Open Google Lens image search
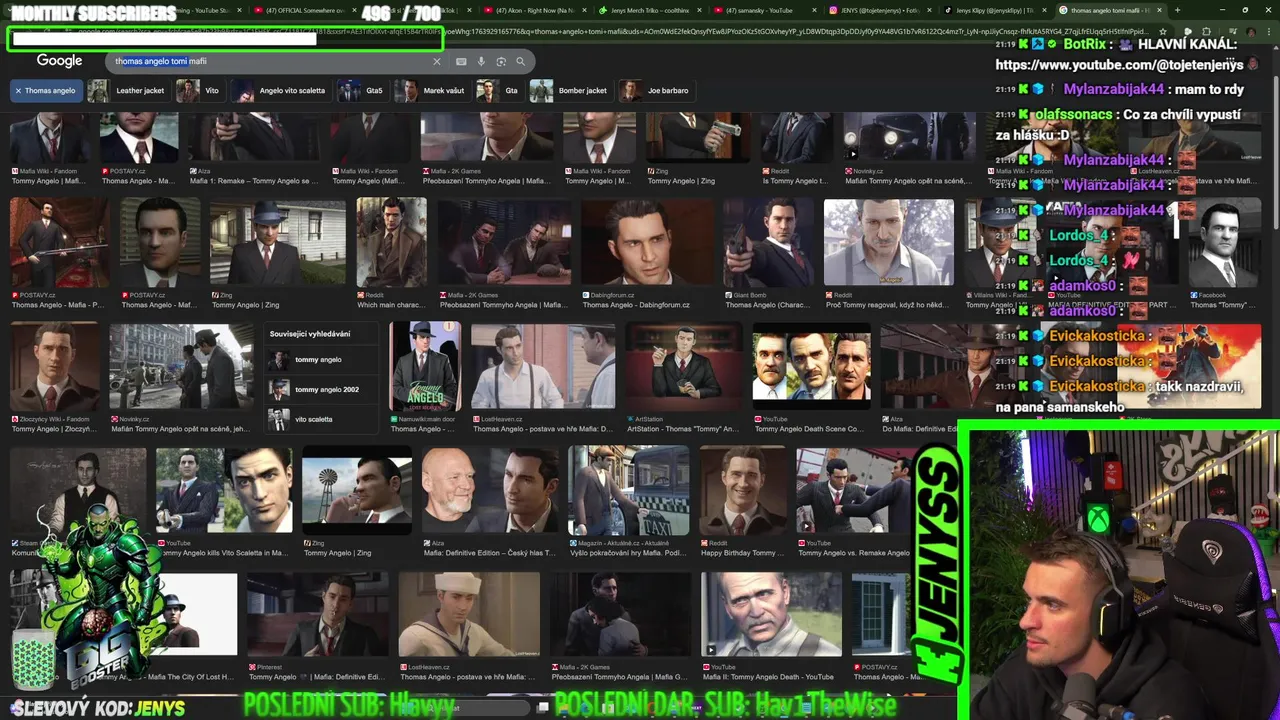 coord(501,61)
